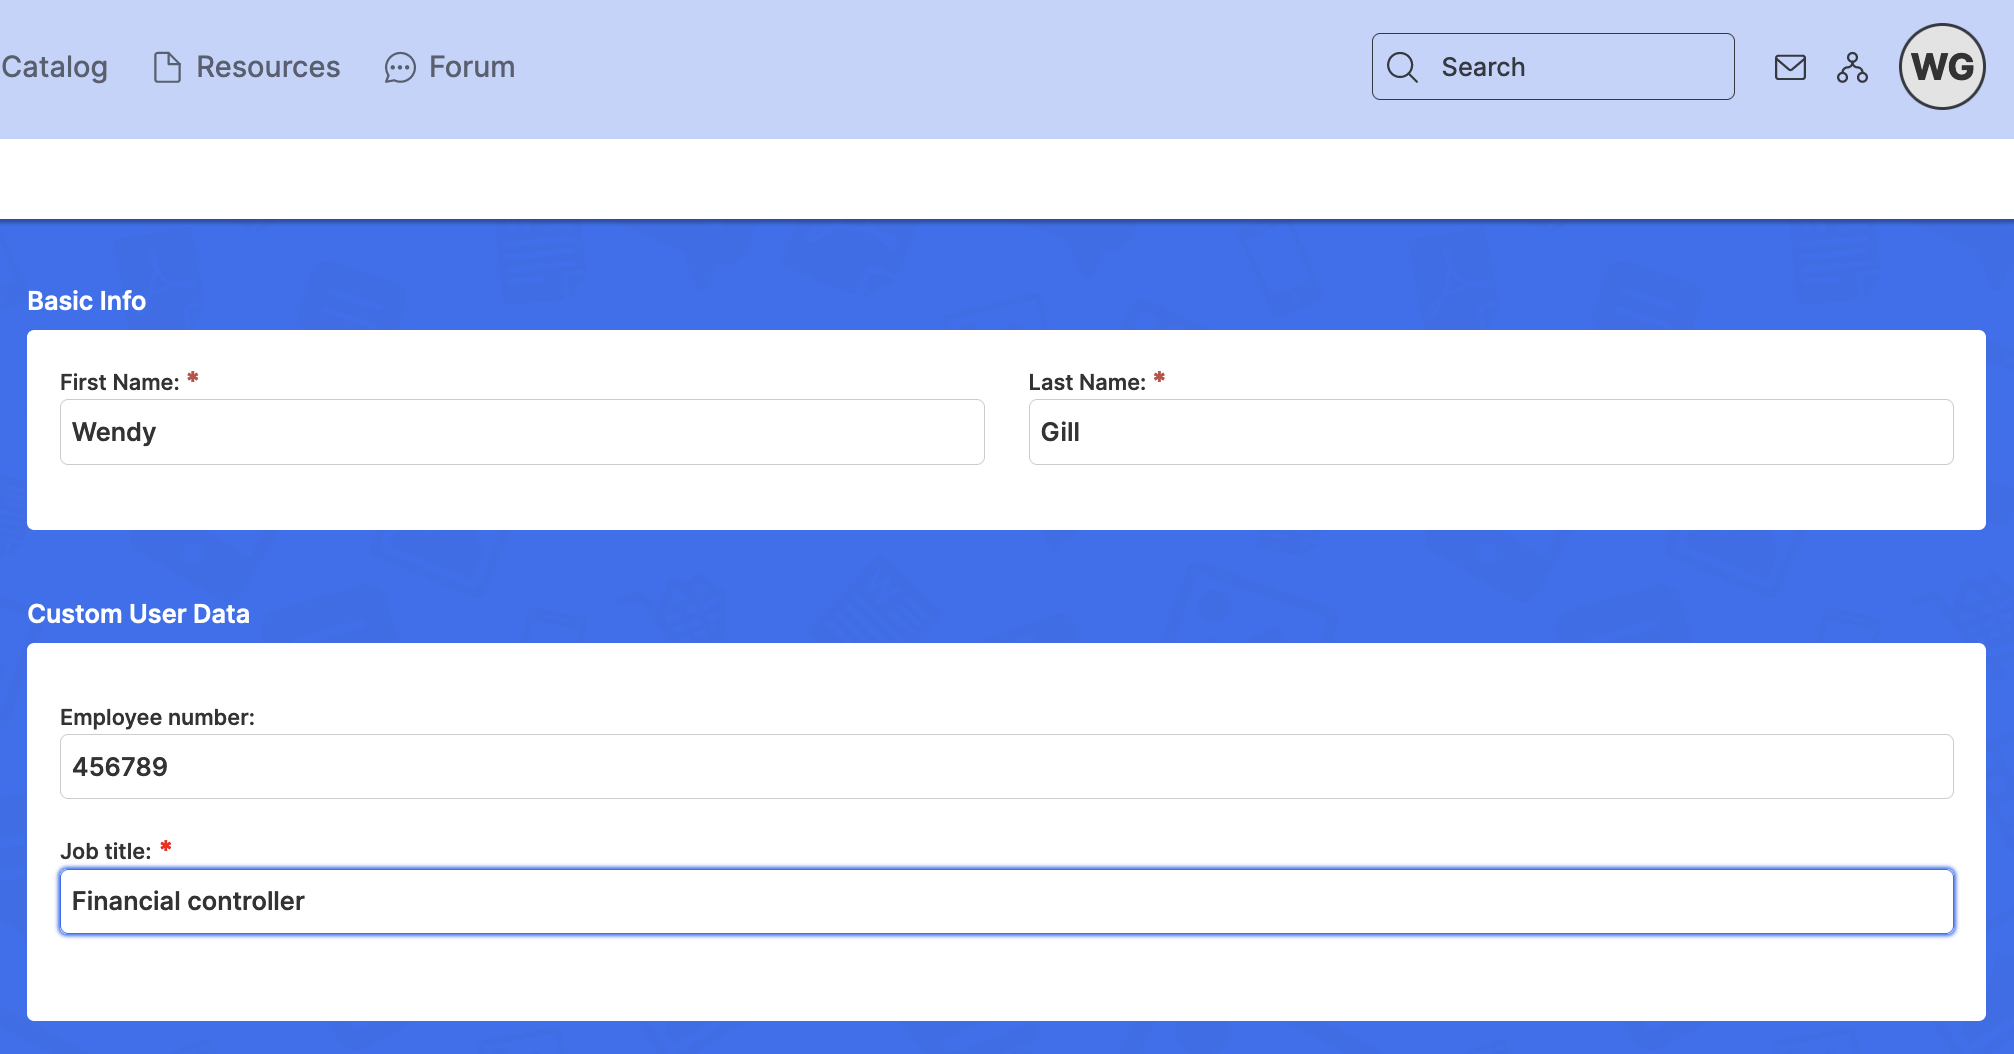Focus the Search input field
2014x1054 pixels.
click(x=1553, y=67)
